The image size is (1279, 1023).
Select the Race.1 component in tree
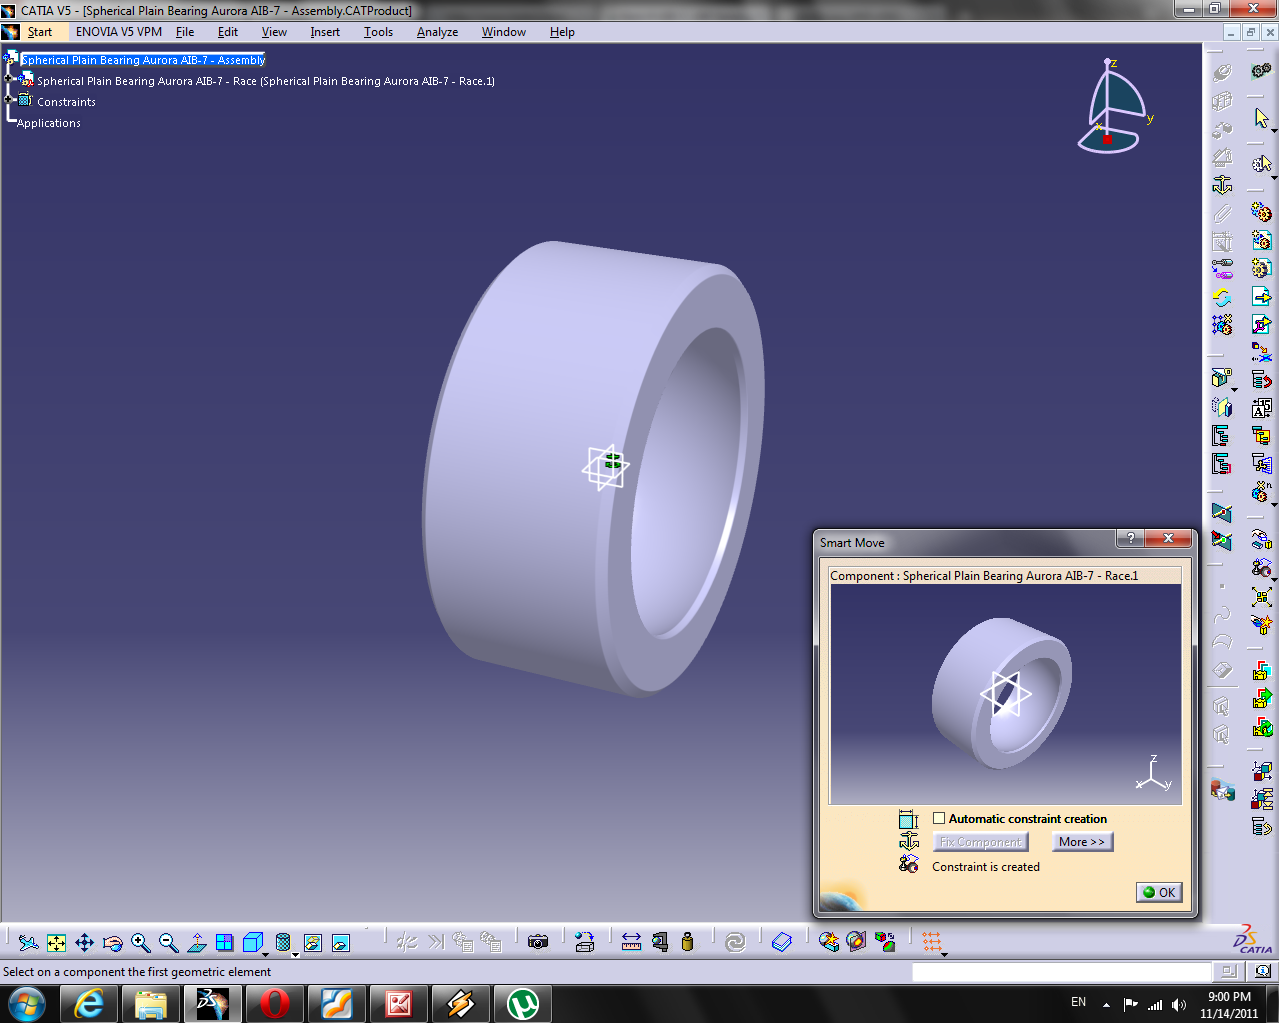click(x=266, y=81)
